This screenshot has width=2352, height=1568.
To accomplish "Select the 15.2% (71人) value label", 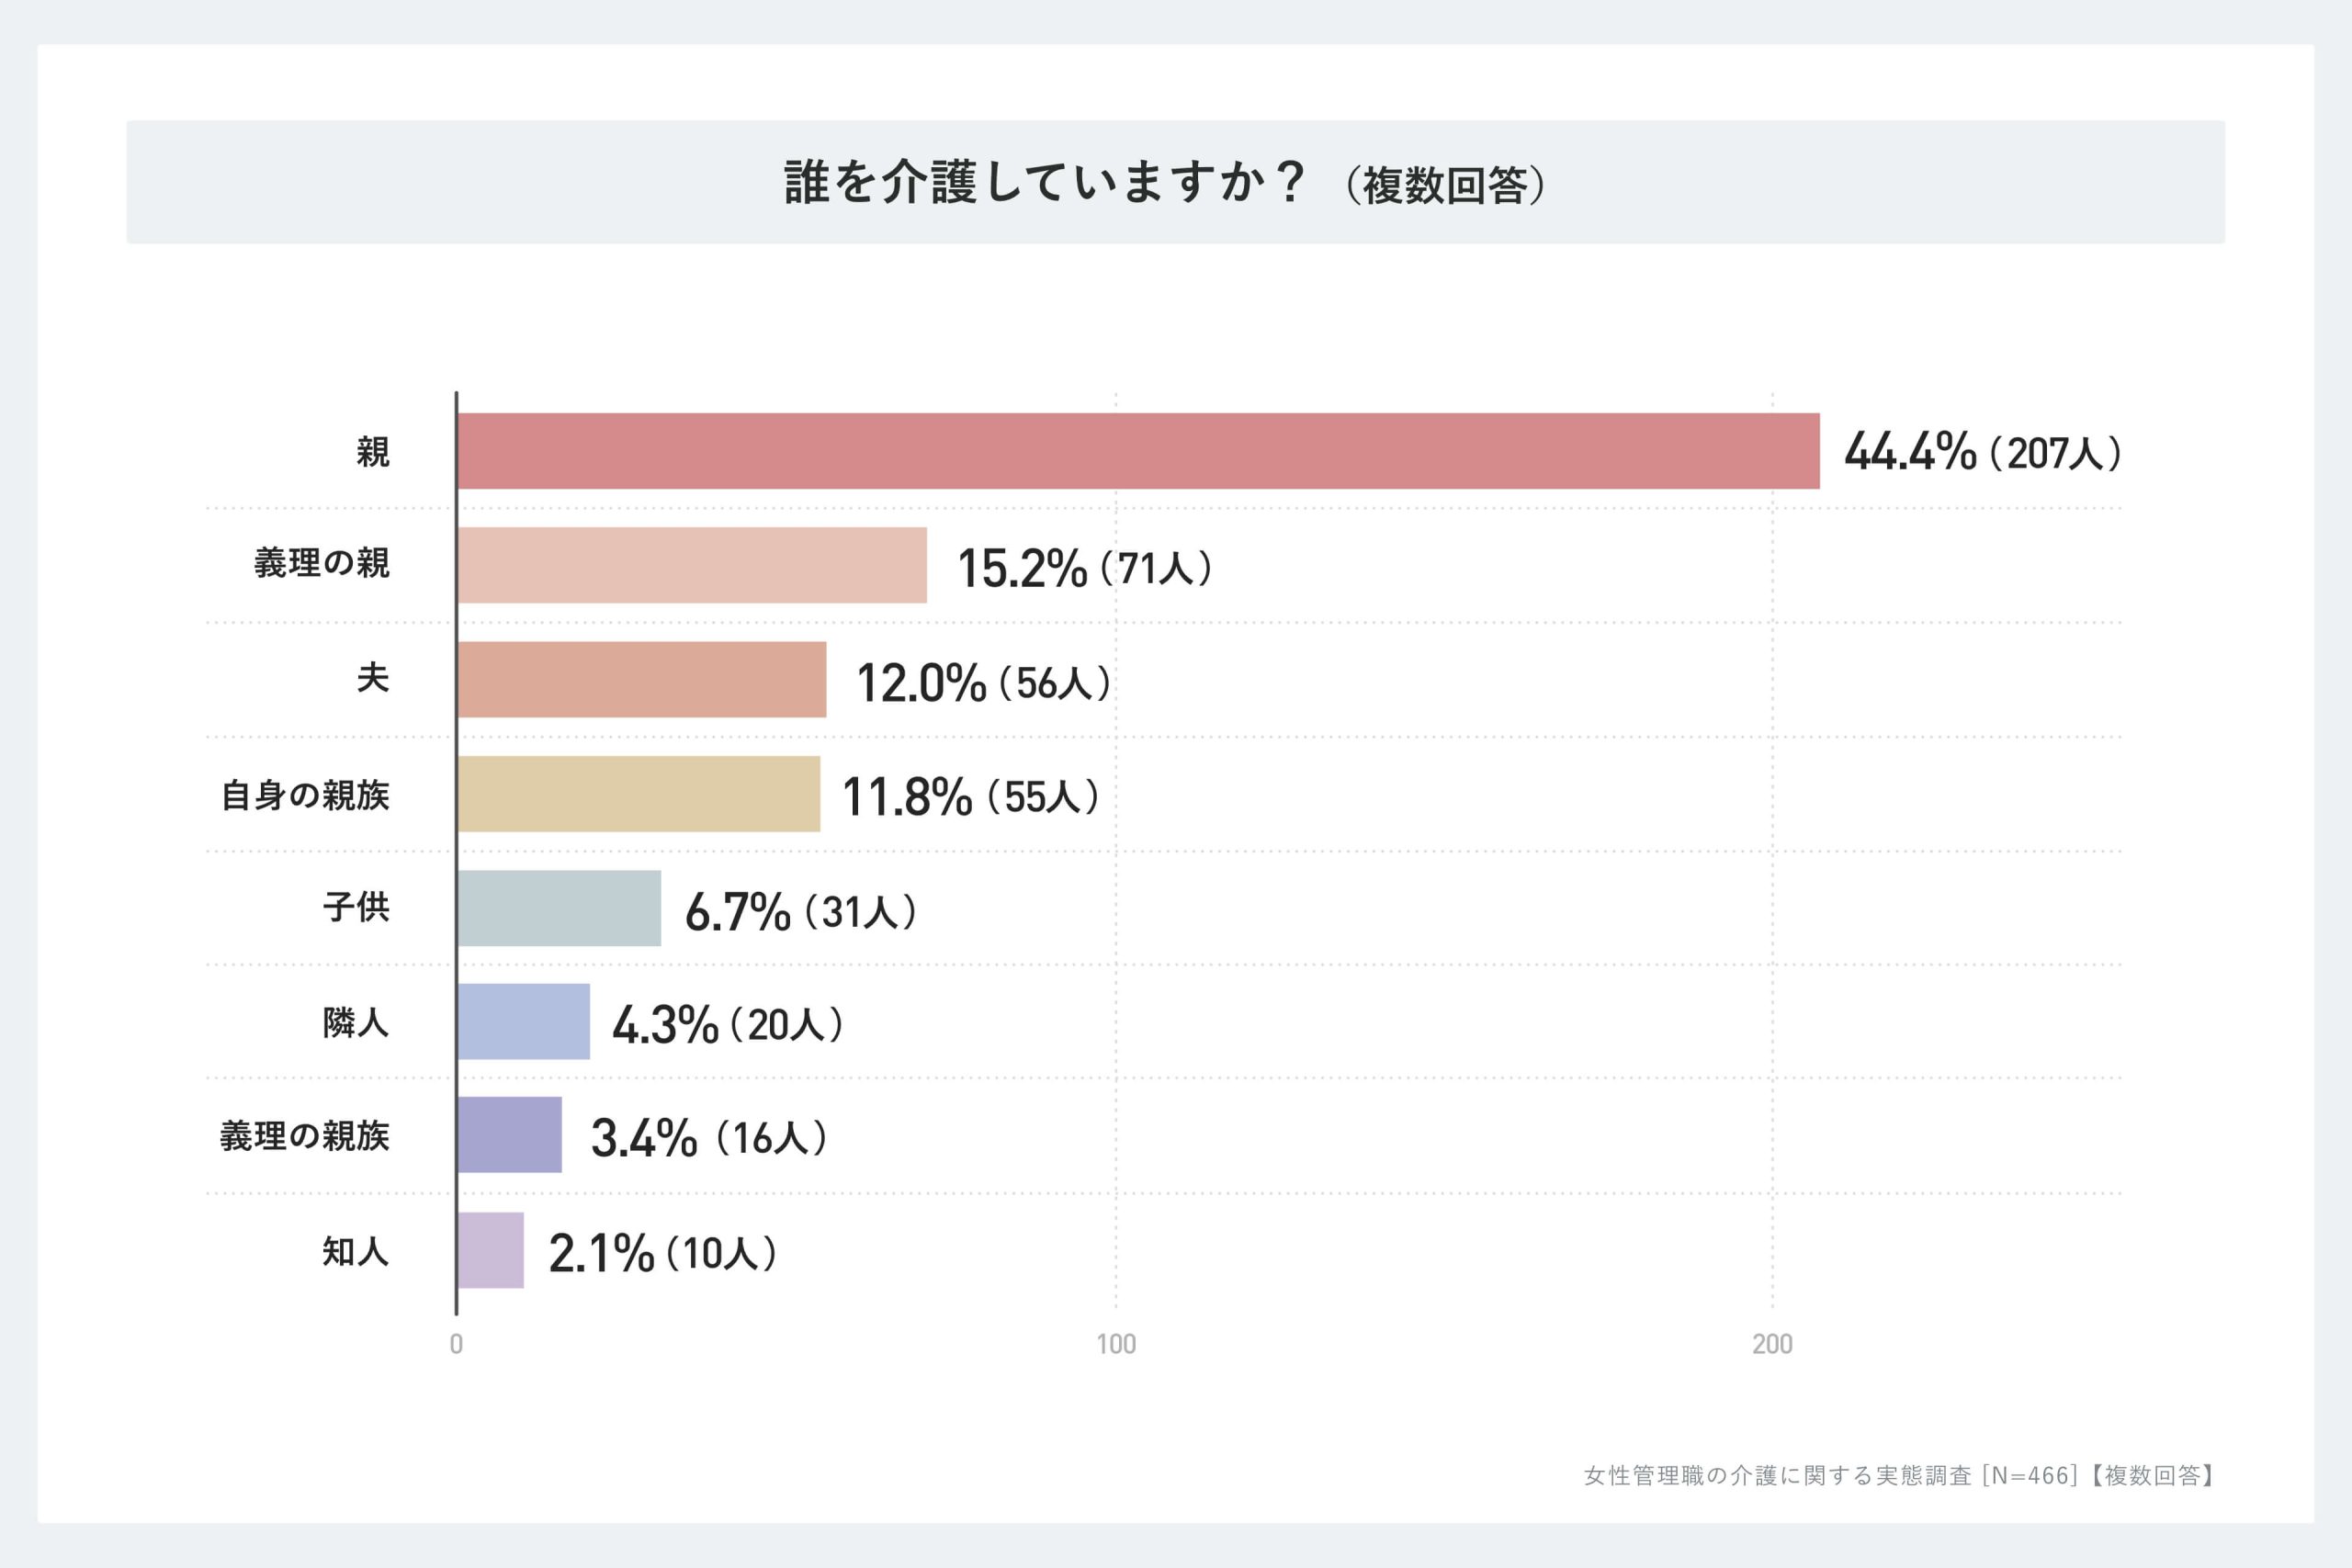I will pyautogui.click(x=1085, y=568).
